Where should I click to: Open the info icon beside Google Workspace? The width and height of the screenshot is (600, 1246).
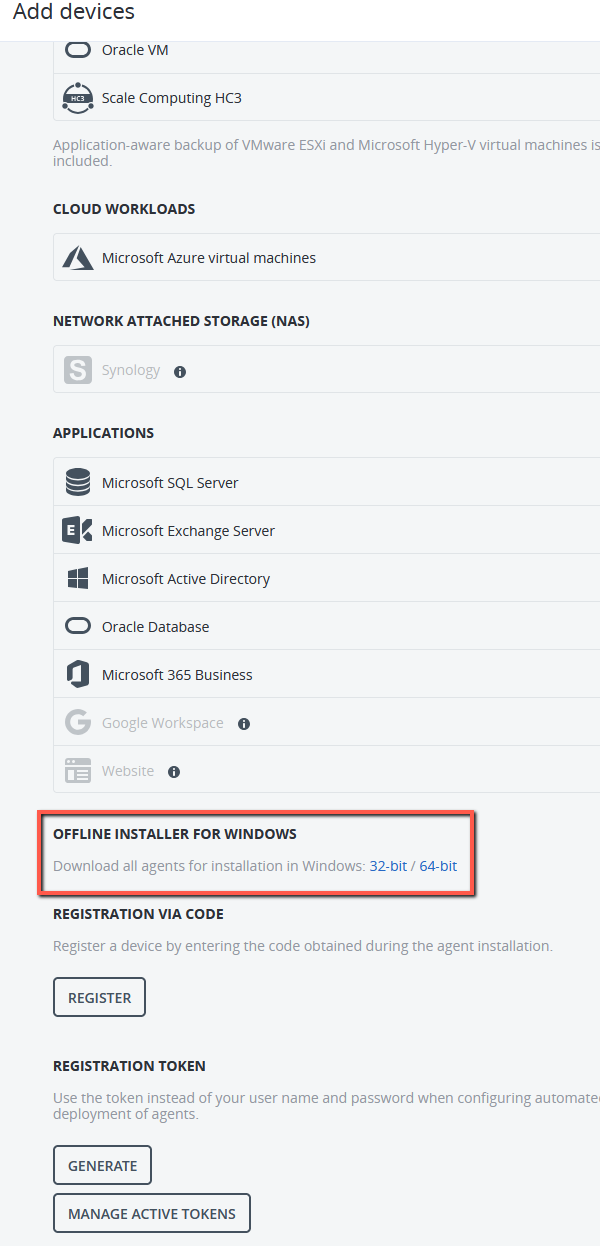(244, 723)
